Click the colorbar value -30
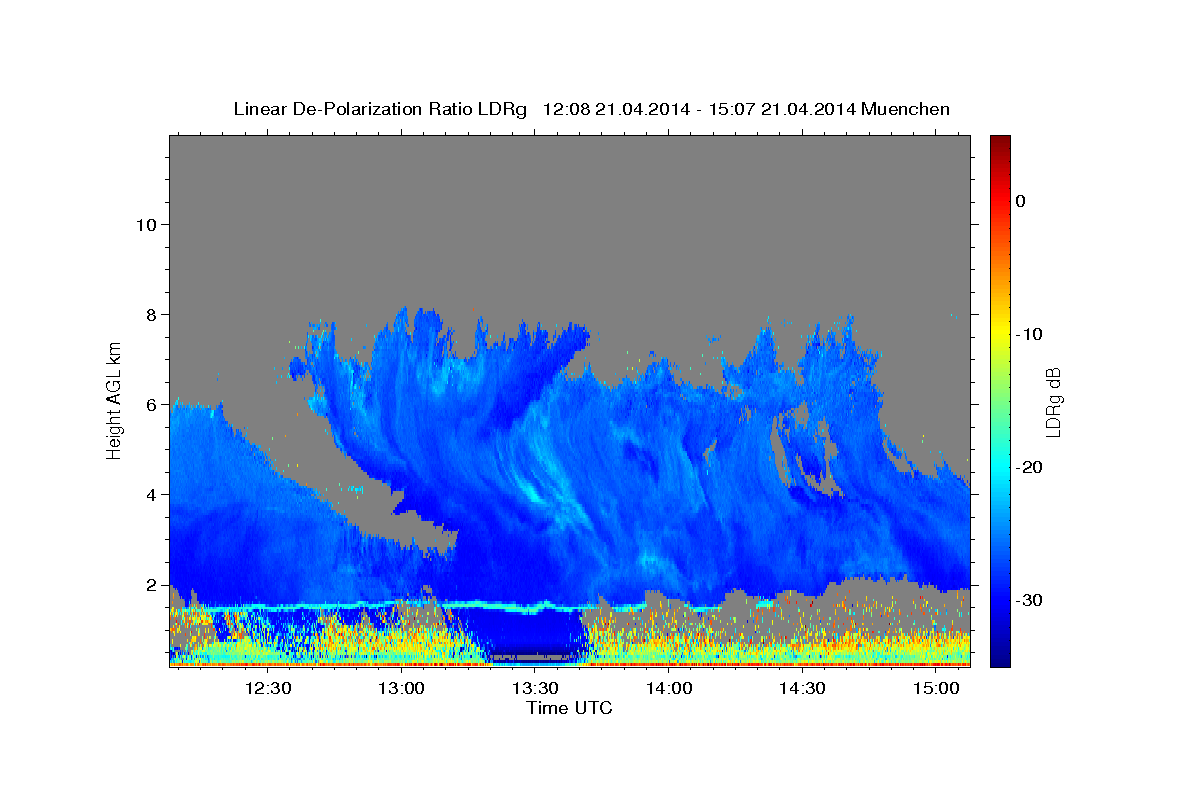The image size is (1200, 800). (x=1029, y=600)
